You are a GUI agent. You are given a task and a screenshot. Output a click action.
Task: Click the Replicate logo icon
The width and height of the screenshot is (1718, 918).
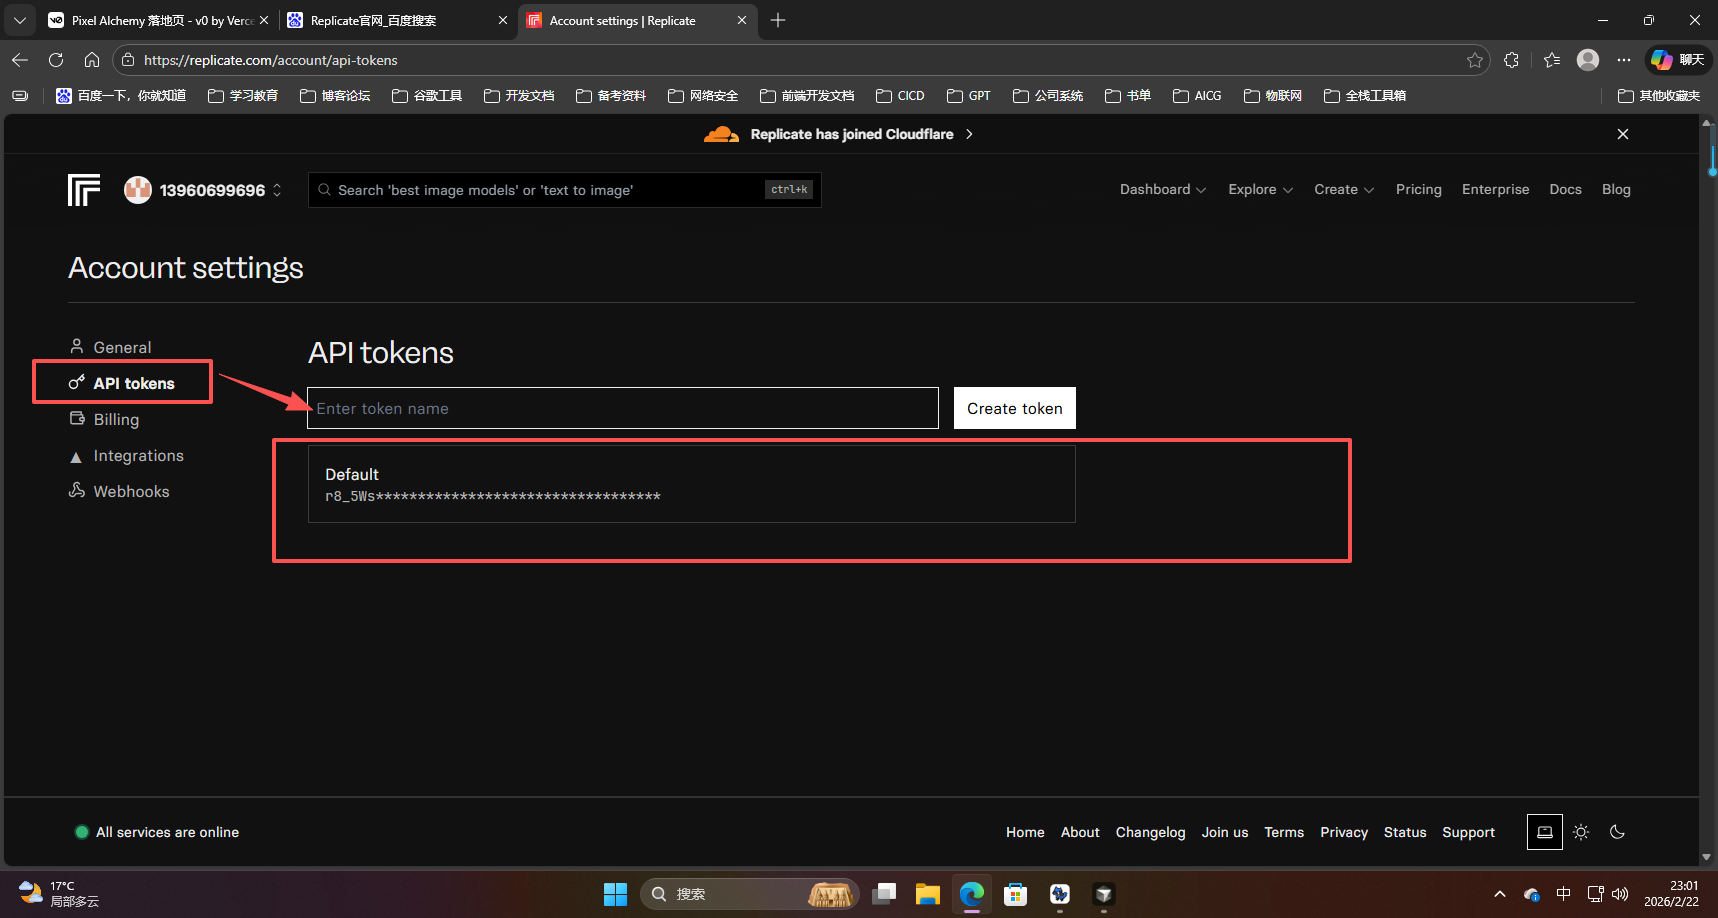(84, 189)
